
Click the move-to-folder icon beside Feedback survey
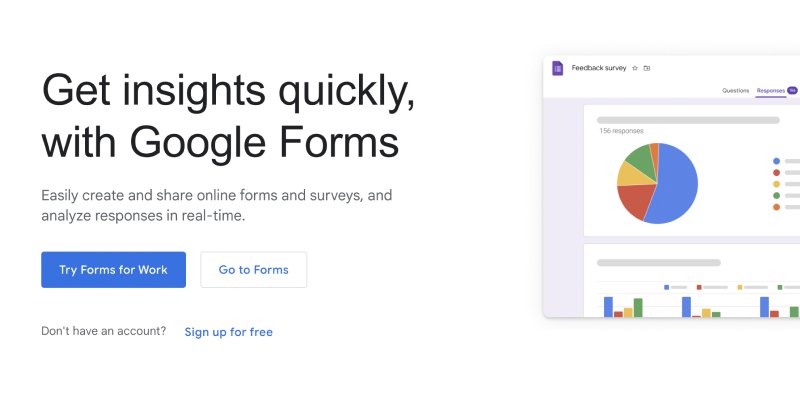click(647, 68)
